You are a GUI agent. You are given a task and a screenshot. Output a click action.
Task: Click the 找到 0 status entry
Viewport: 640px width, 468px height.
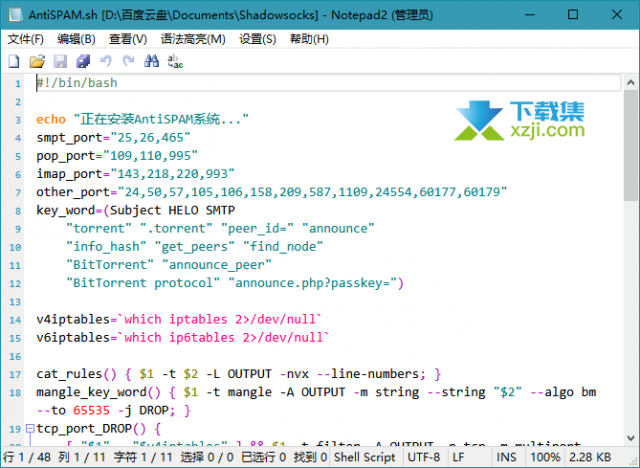click(311, 457)
